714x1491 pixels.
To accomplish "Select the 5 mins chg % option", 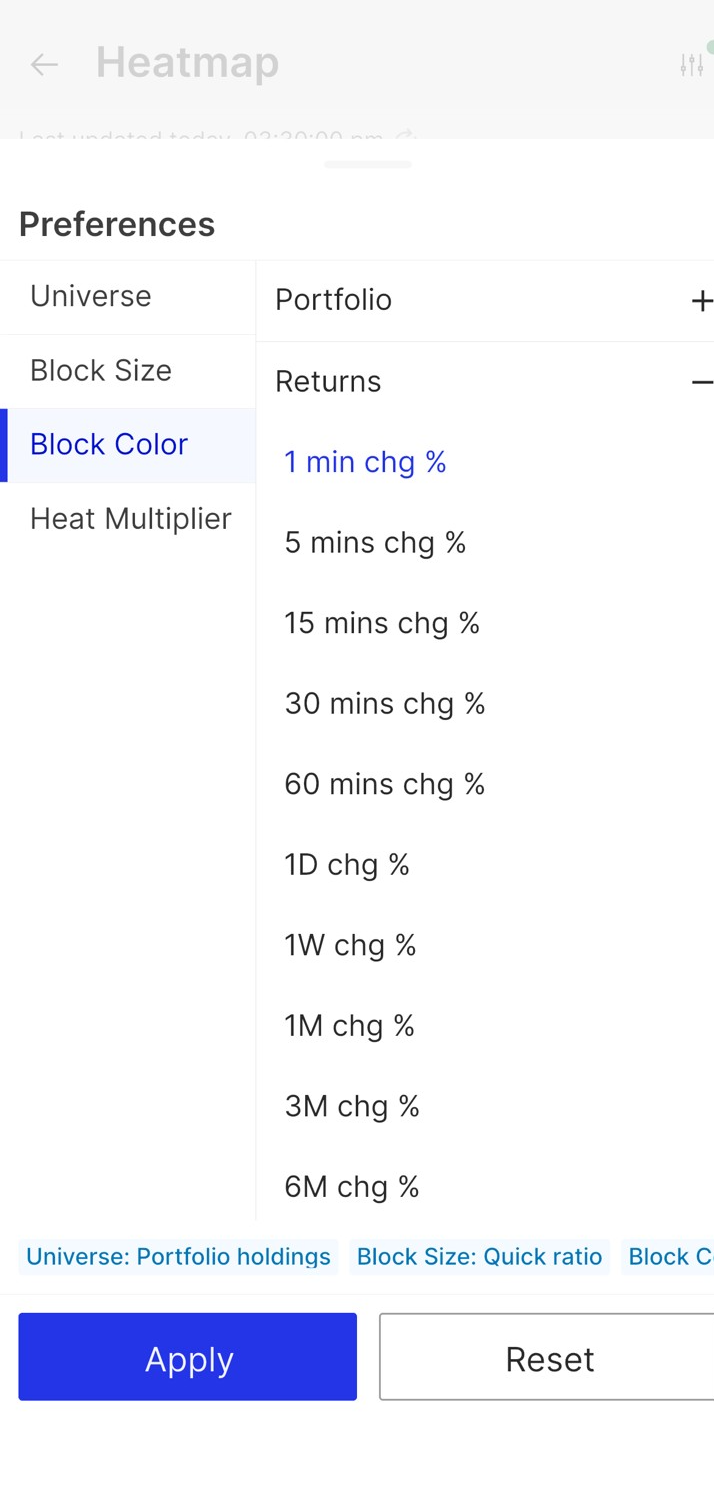I will [375, 543].
